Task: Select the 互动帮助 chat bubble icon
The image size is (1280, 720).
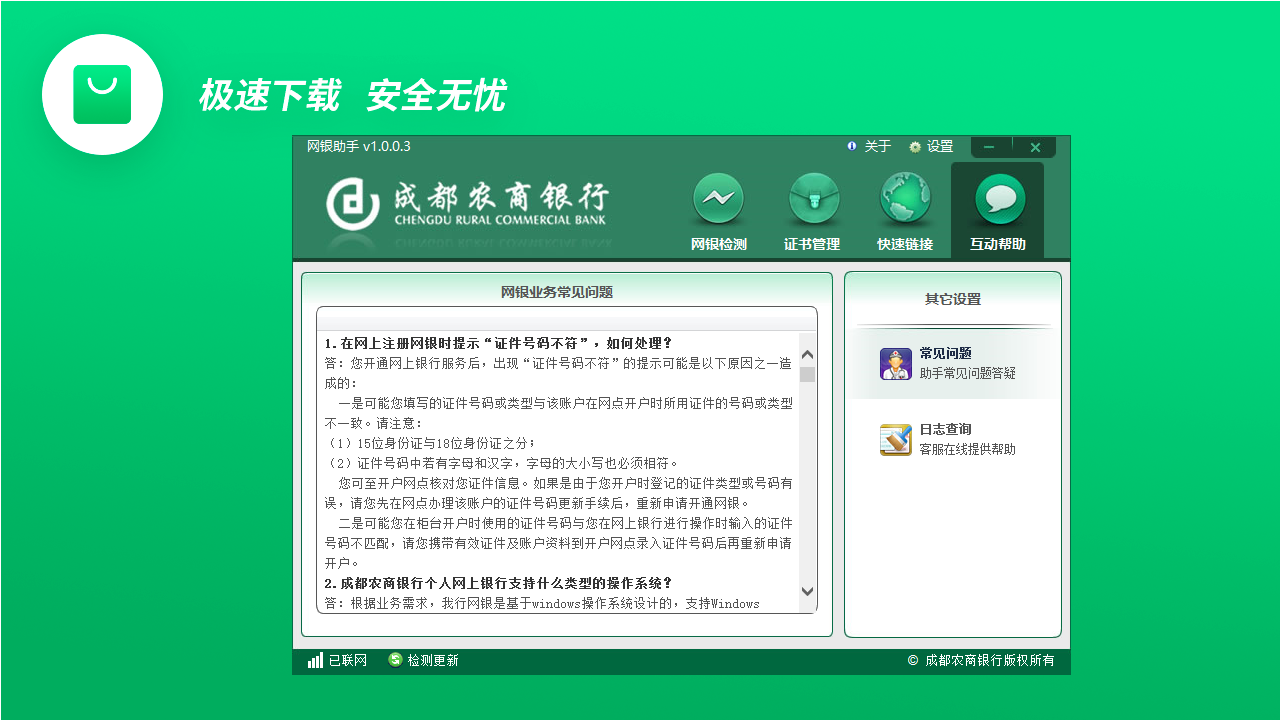Action: [998, 198]
